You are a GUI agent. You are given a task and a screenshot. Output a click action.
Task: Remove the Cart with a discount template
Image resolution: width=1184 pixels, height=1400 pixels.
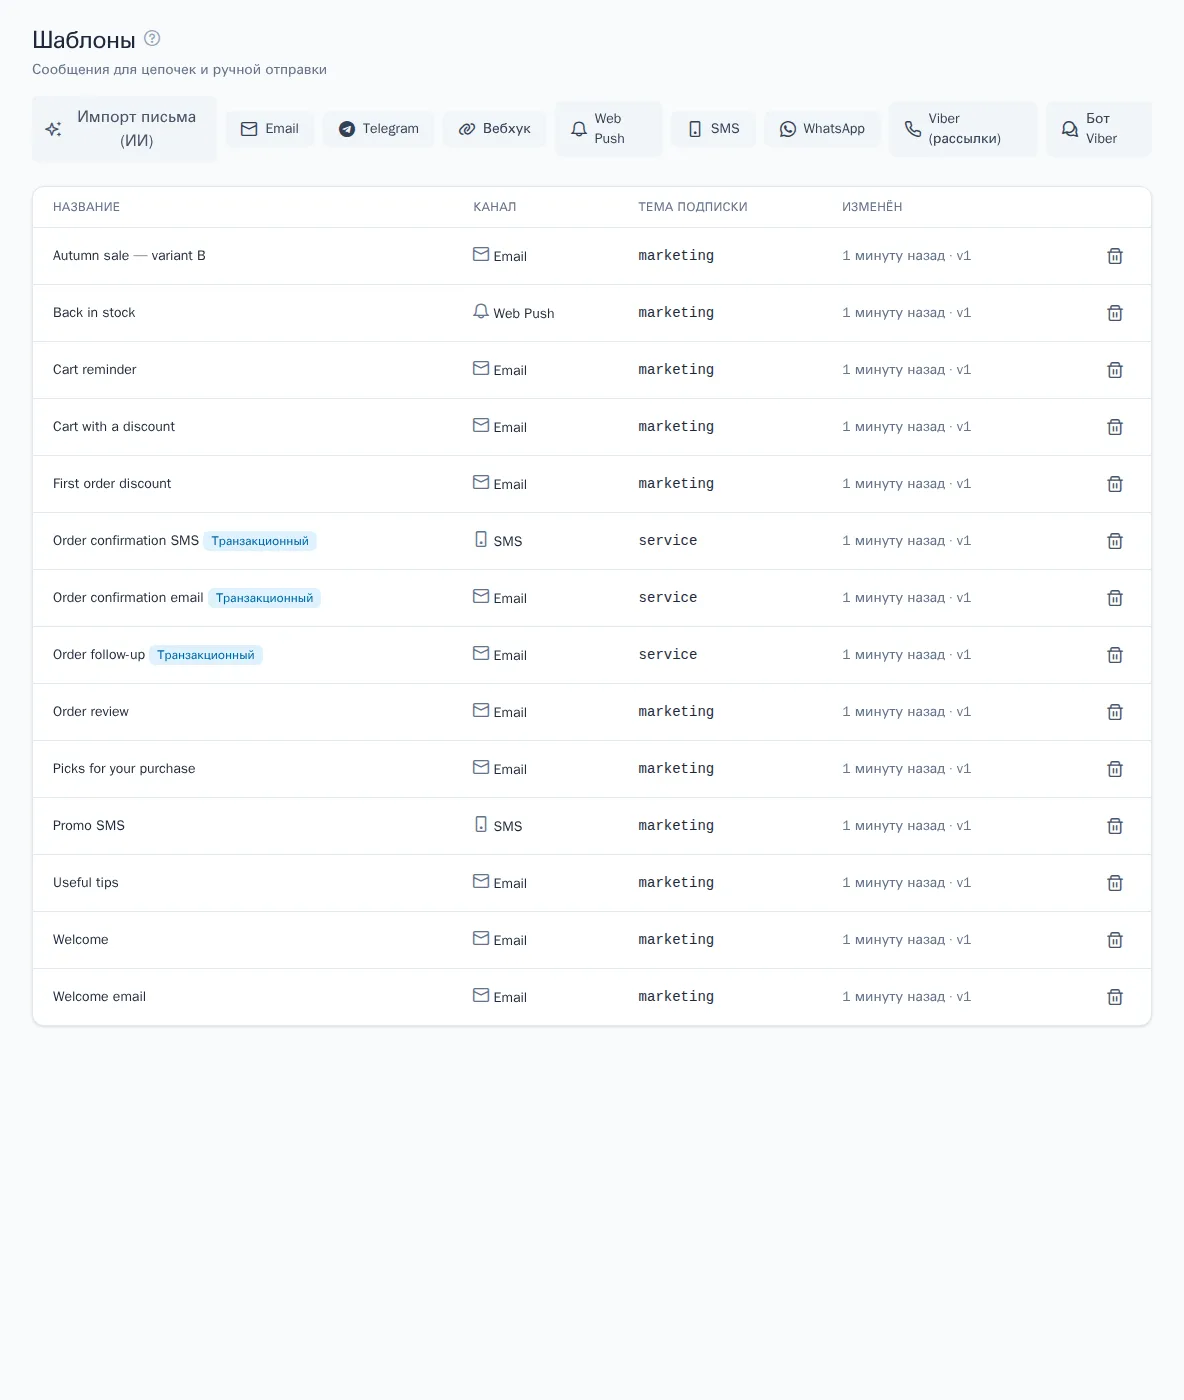1115,427
